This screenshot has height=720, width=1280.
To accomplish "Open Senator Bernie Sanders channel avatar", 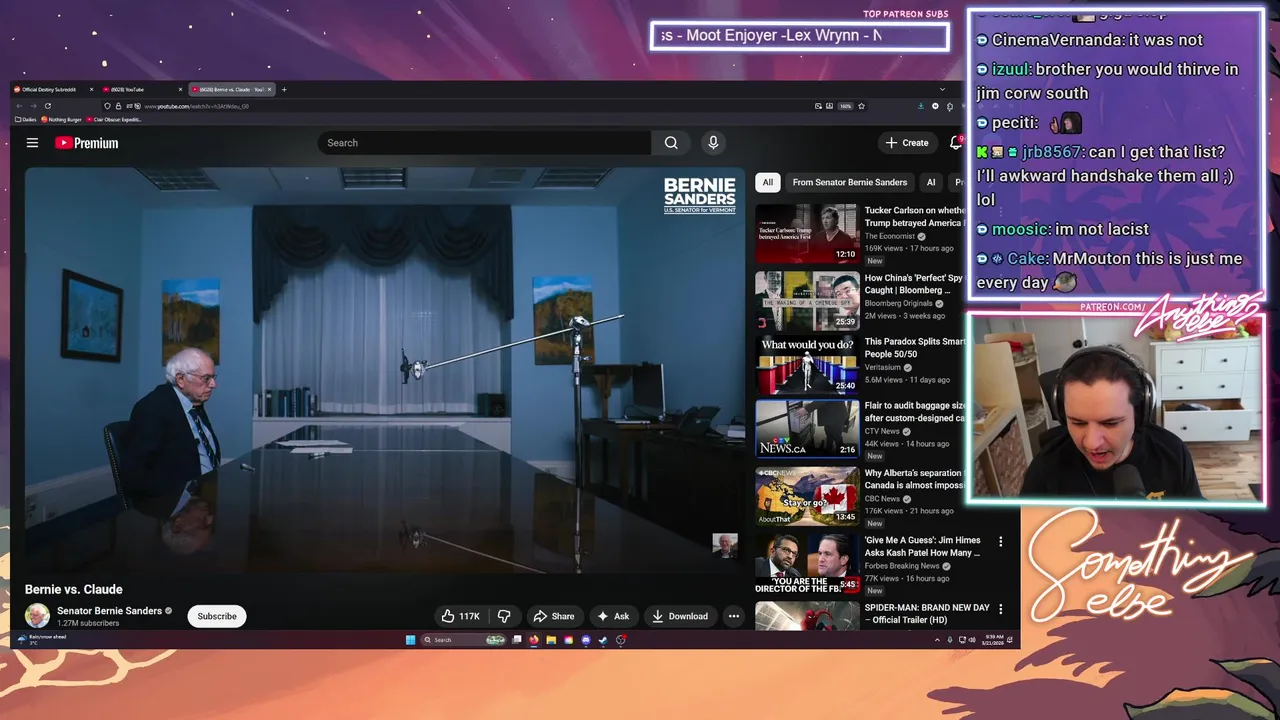I will pyautogui.click(x=37, y=616).
